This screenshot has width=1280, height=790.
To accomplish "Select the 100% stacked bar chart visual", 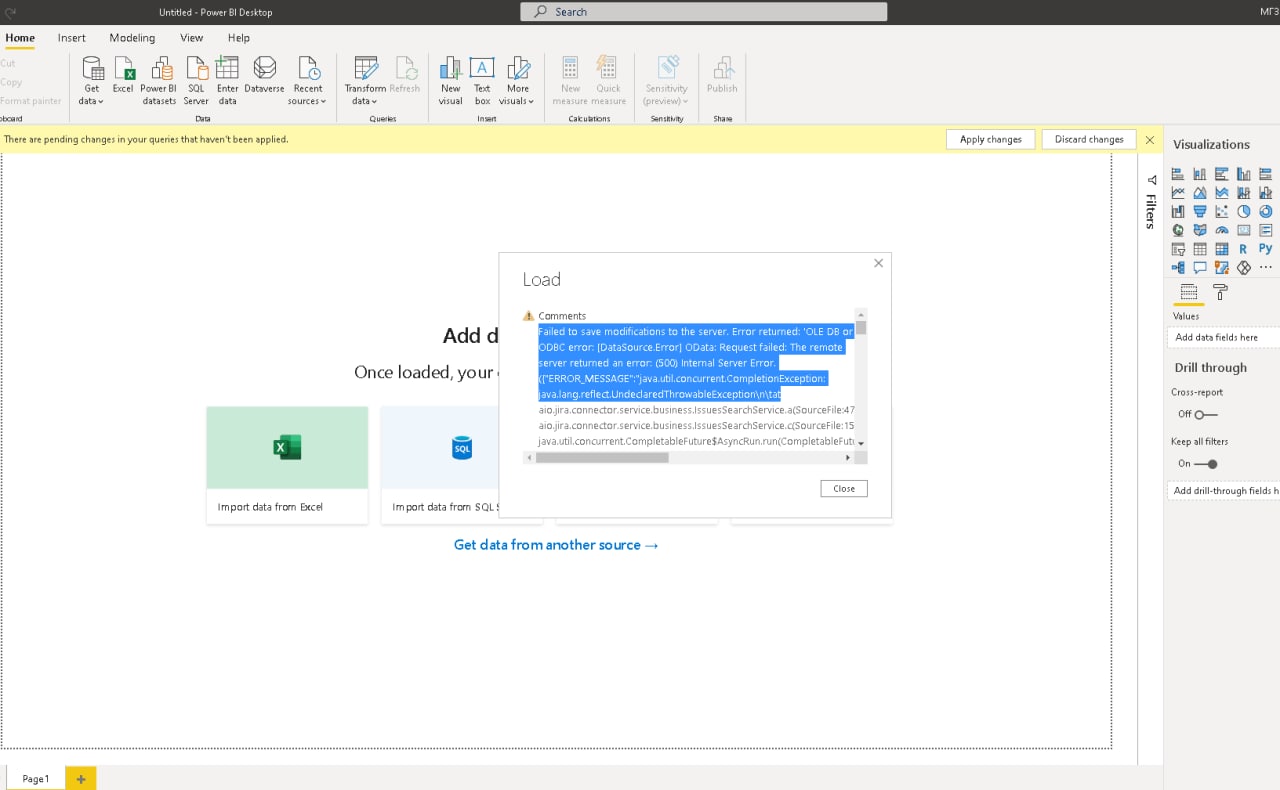I will [1266, 174].
